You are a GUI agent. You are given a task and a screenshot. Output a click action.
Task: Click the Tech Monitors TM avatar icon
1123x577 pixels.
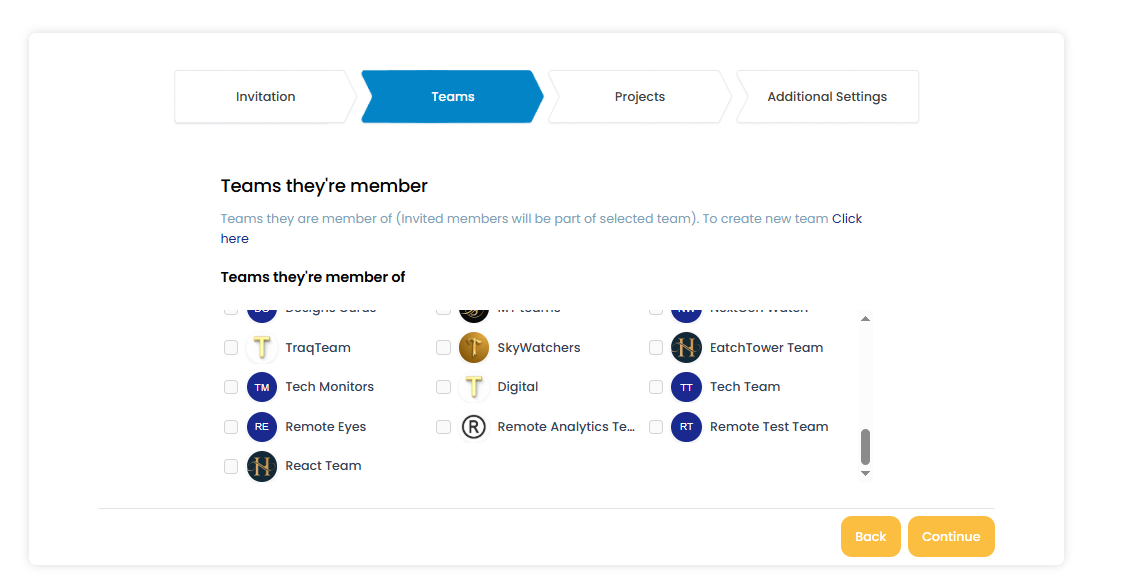pyautogui.click(x=261, y=387)
